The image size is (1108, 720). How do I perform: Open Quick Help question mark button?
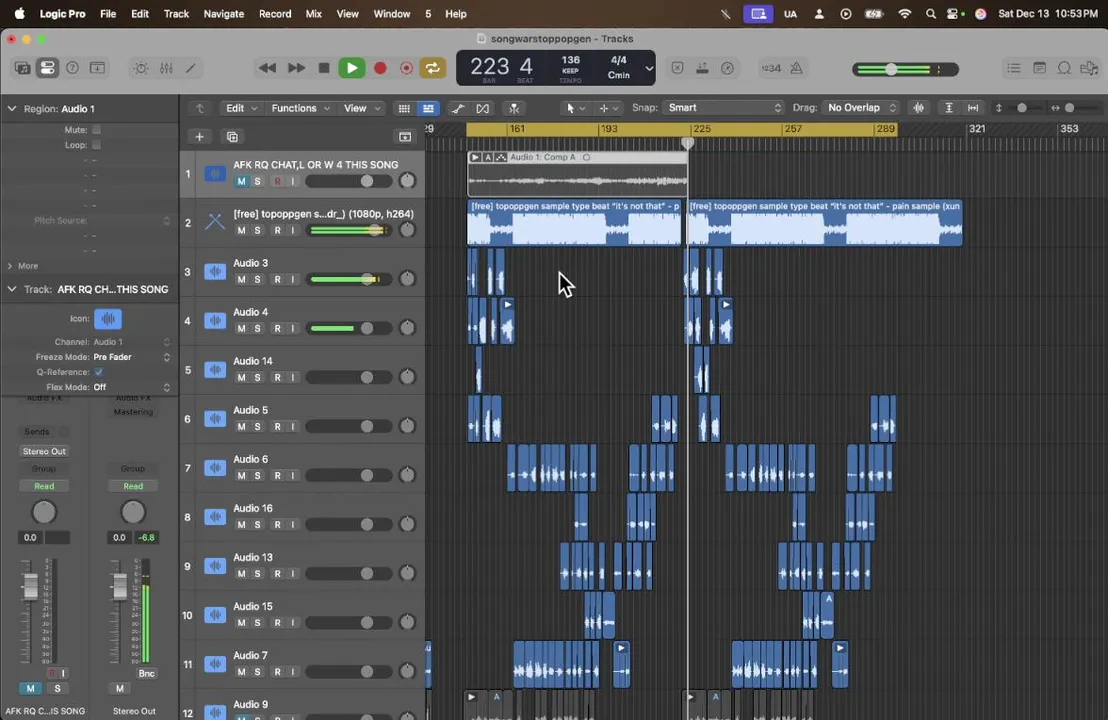click(72, 69)
